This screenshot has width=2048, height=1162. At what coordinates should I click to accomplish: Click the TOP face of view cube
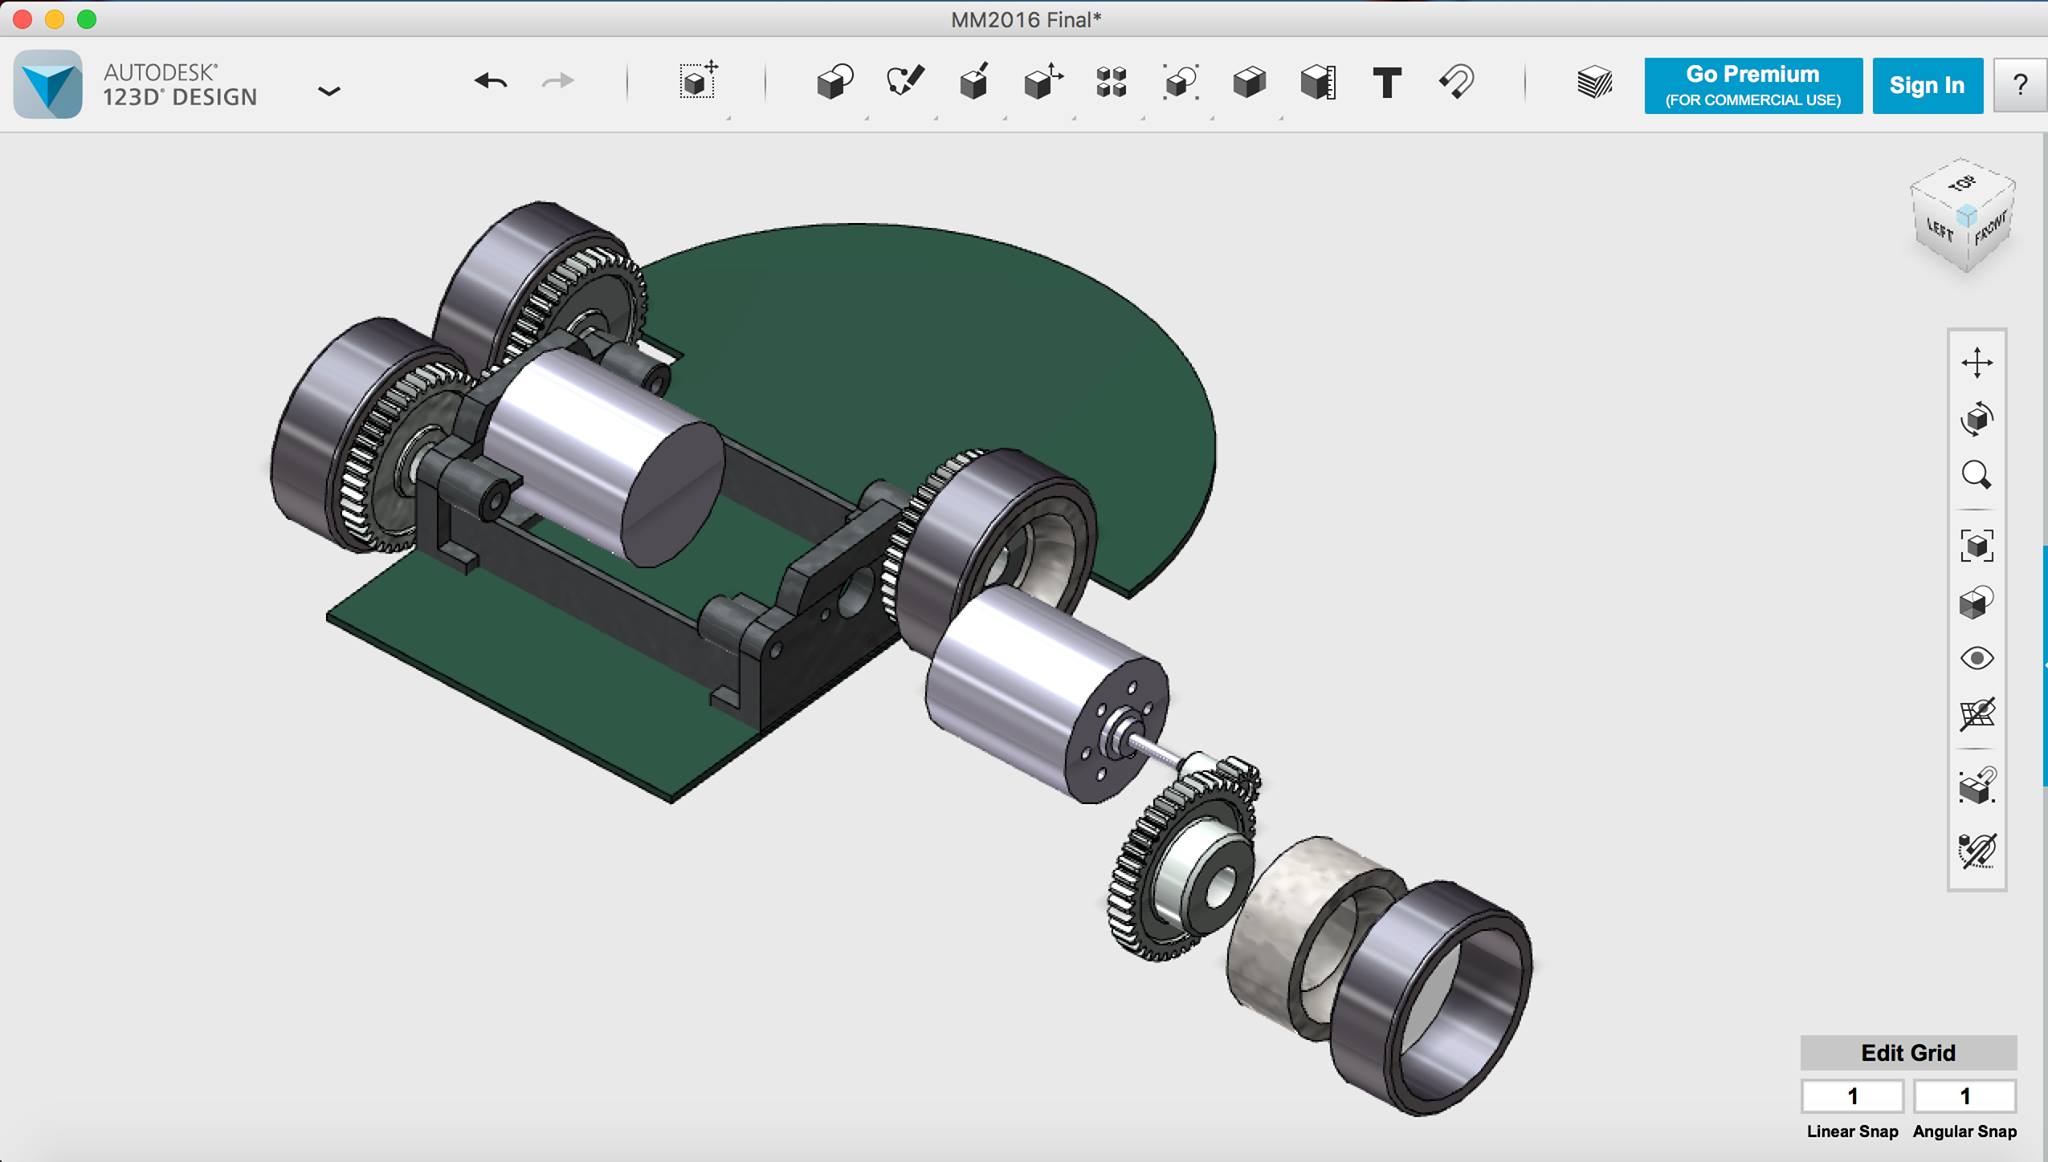point(1961,184)
